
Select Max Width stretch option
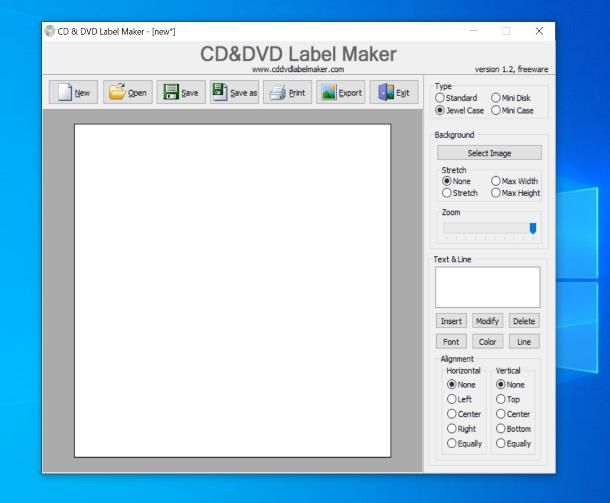[514, 181]
